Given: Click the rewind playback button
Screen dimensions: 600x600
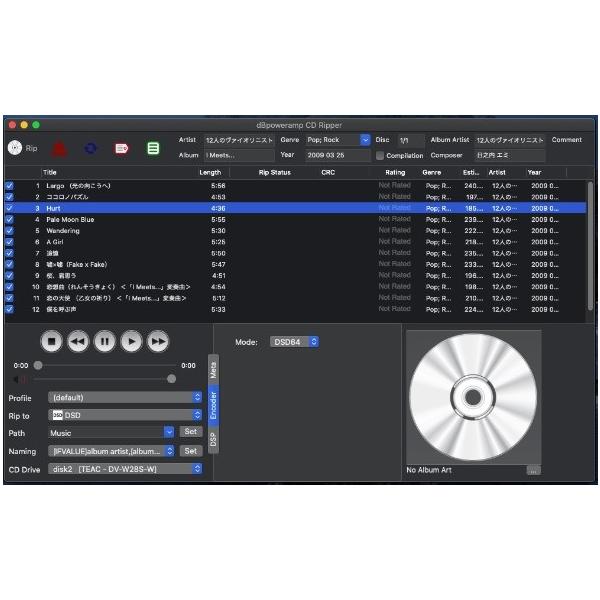Looking at the screenshot, I should point(78,341).
